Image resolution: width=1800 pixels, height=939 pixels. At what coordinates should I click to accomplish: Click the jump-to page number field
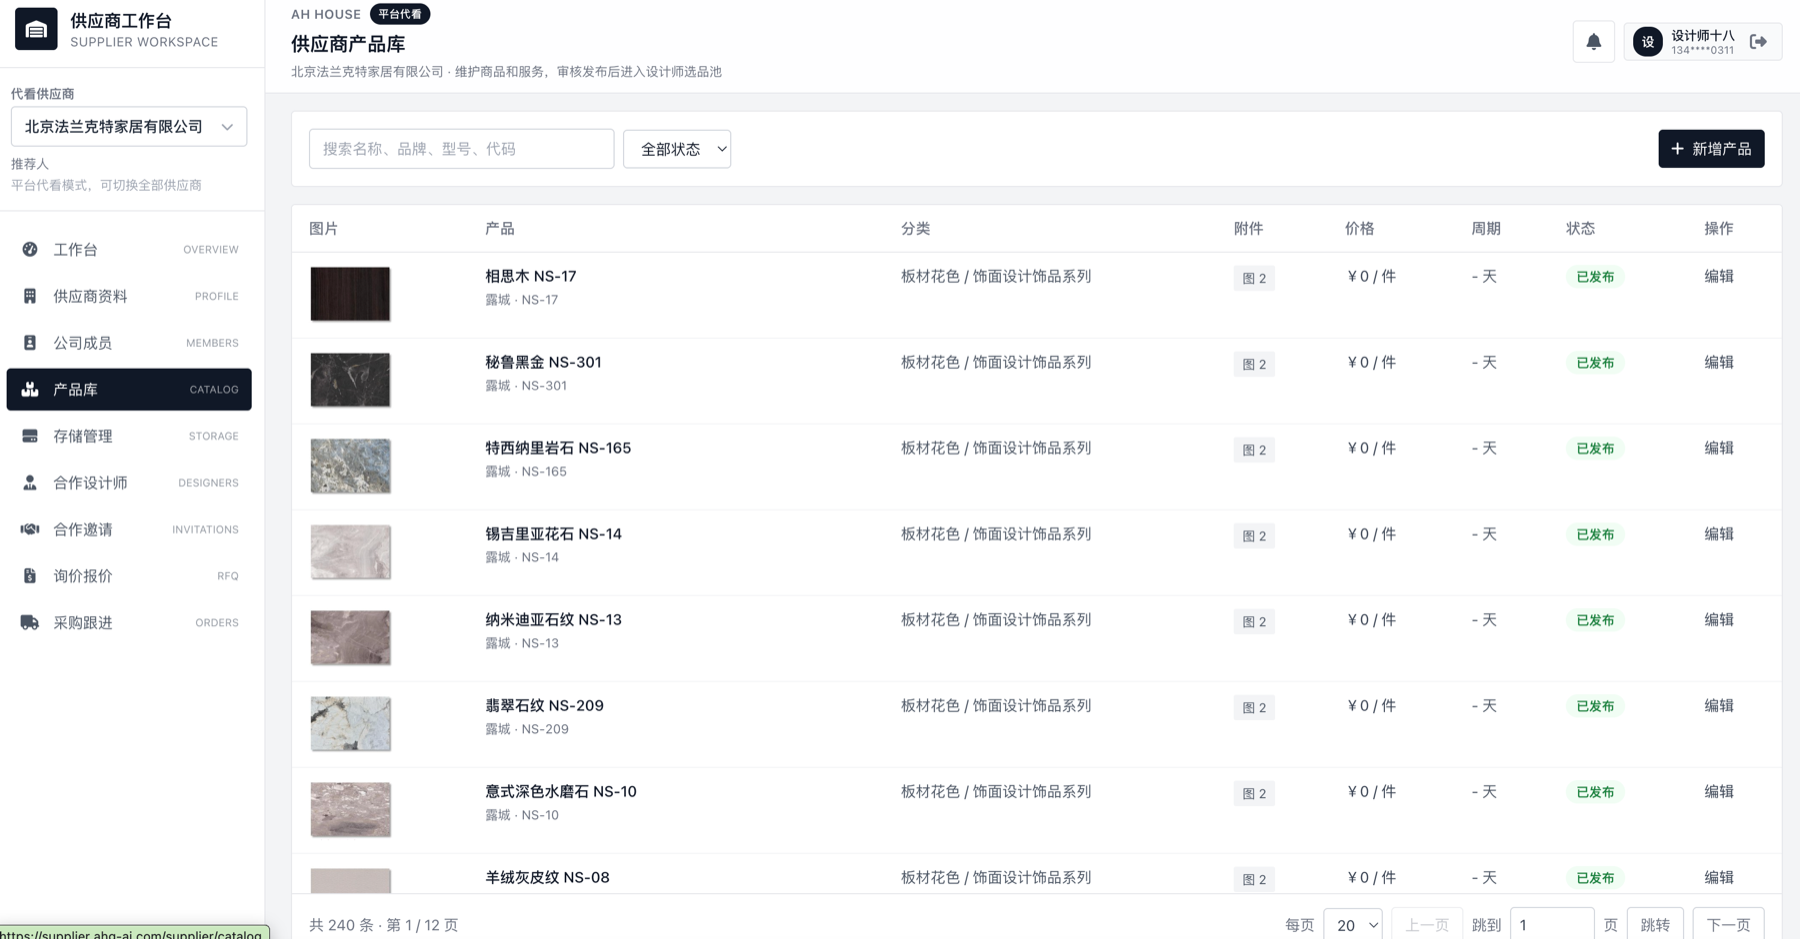[x=1551, y=925]
